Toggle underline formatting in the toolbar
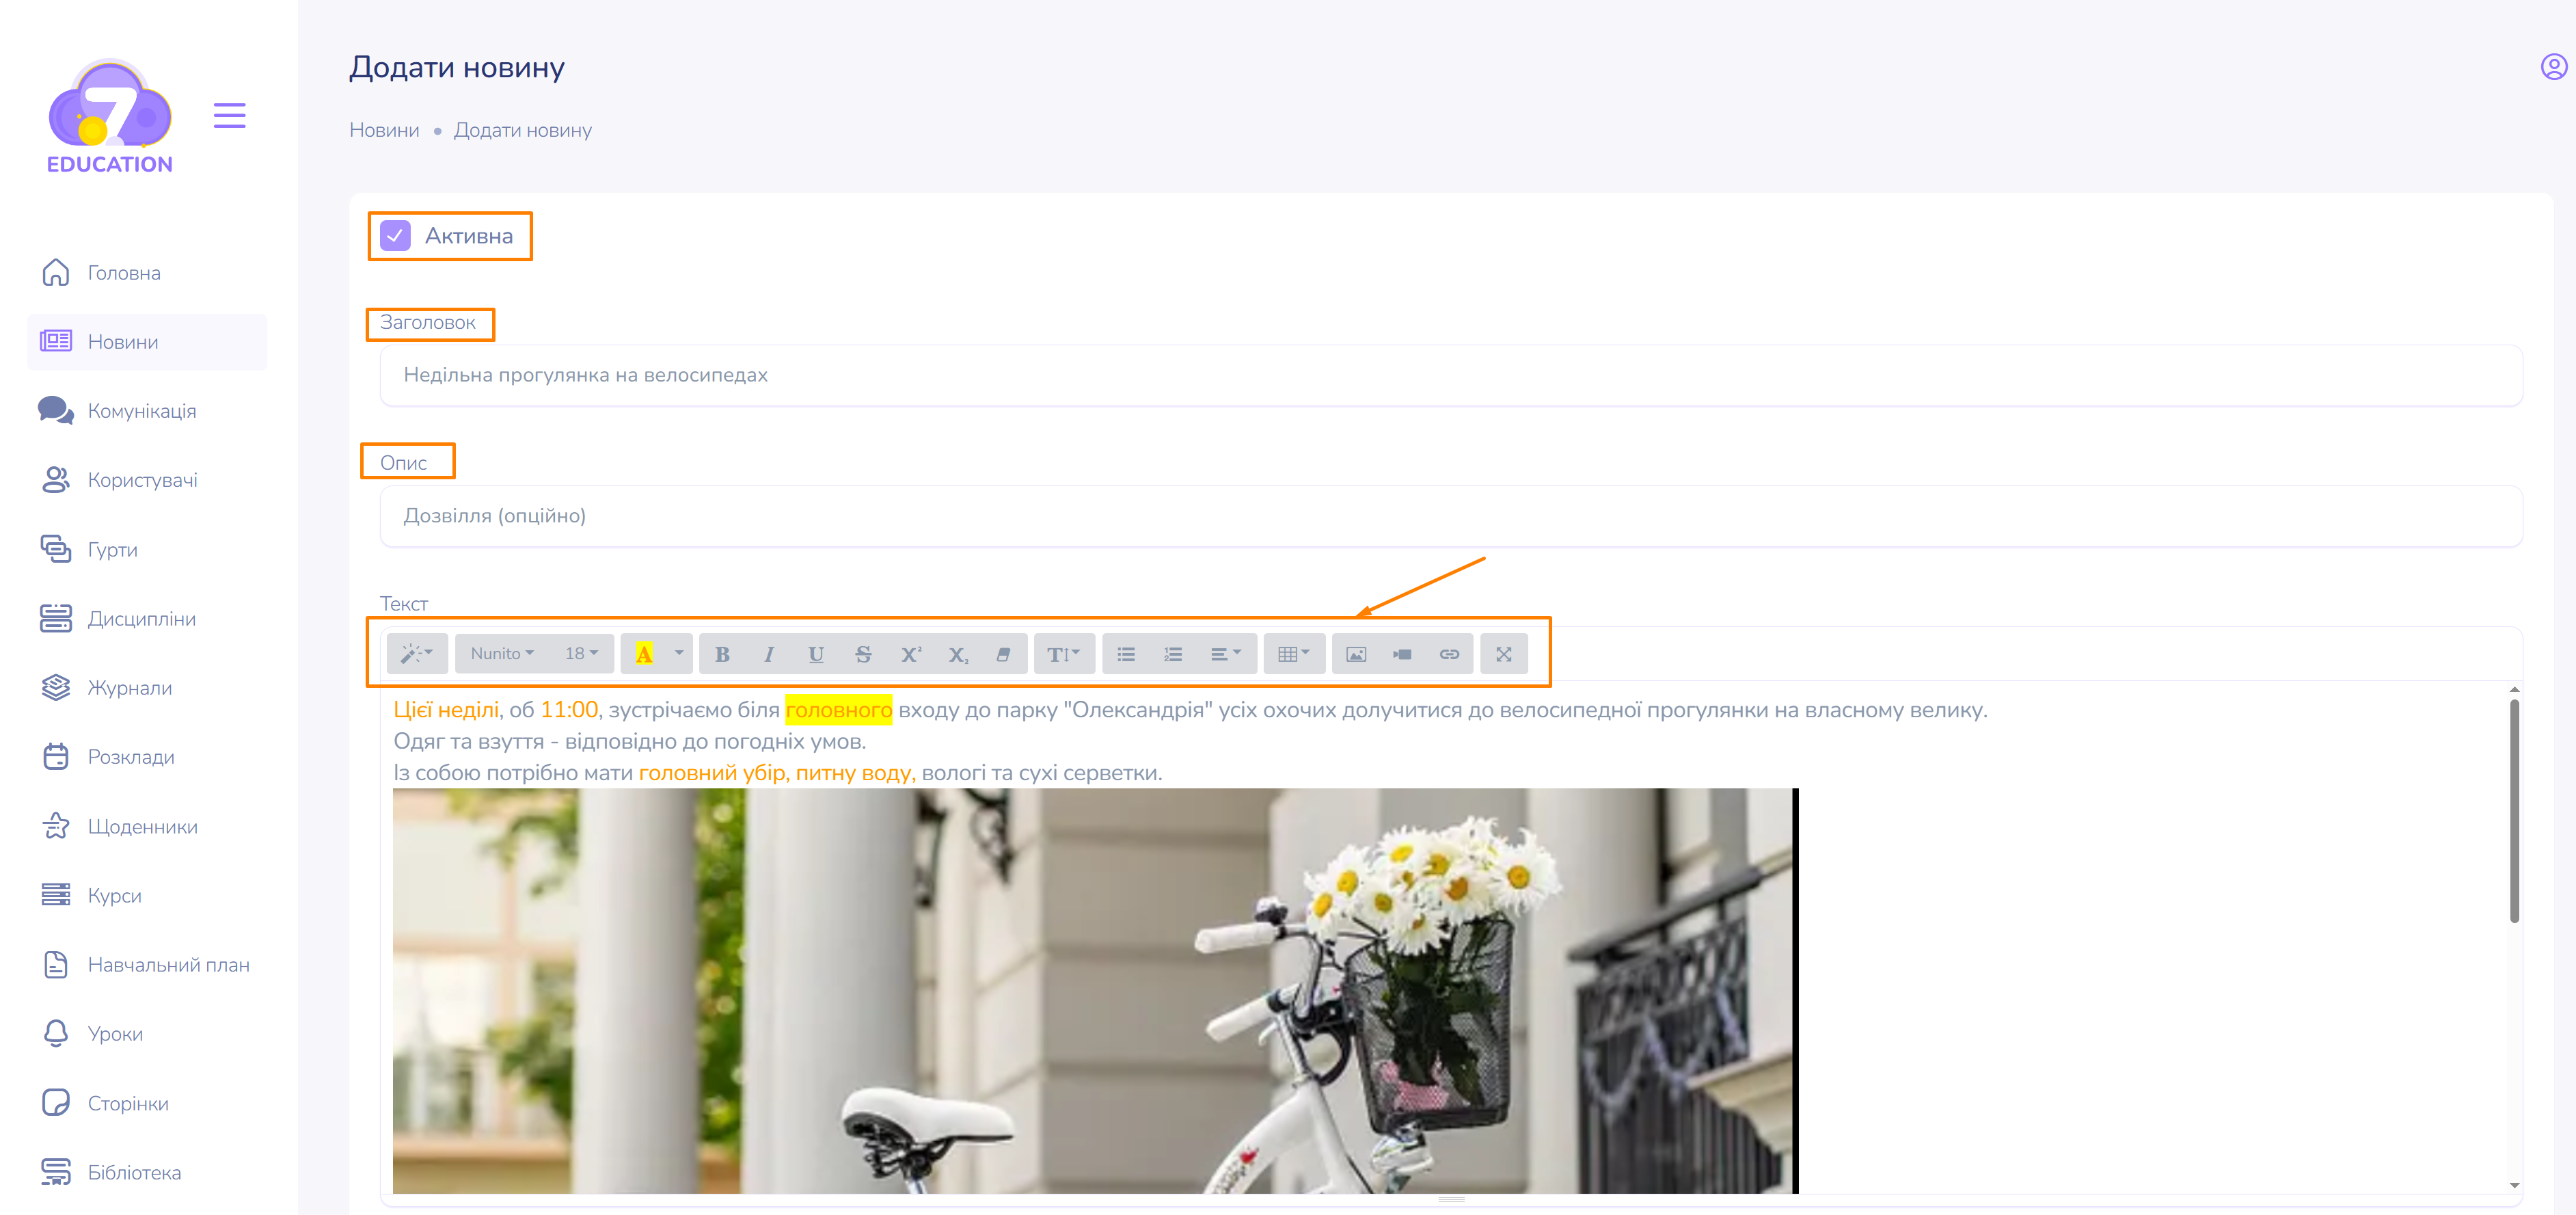2576x1215 pixels. click(816, 654)
